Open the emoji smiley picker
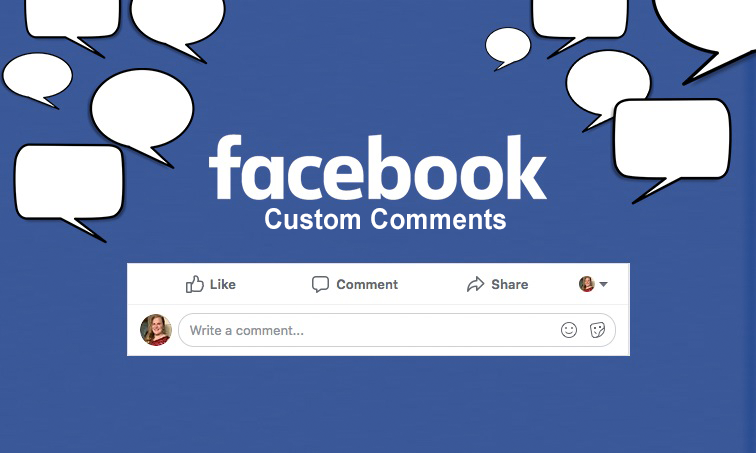The width and height of the screenshot is (756, 453). click(569, 330)
